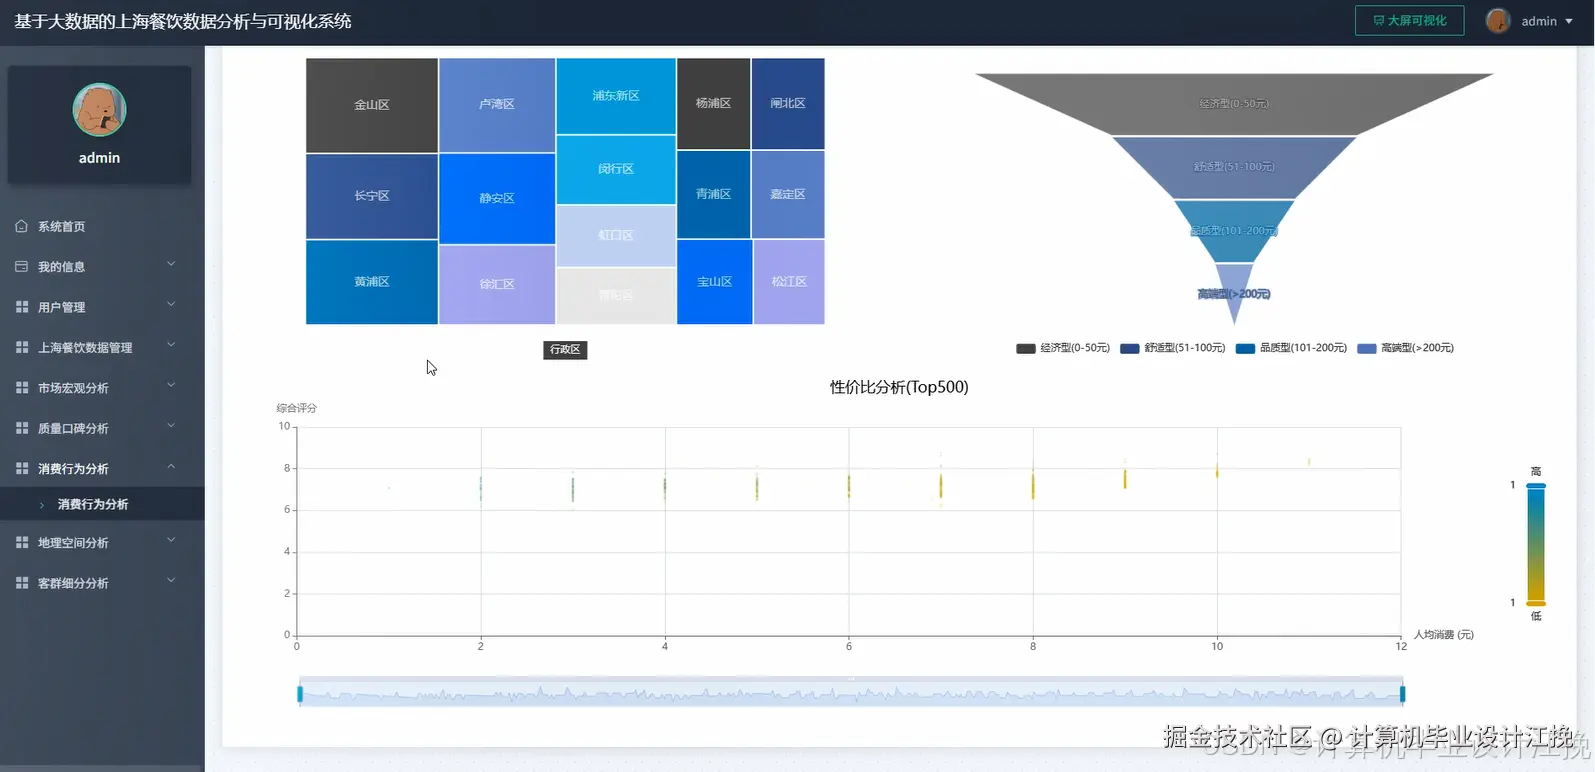
Task: Click the bear avatar in sidebar profile card
Action: [x=99, y=110]
